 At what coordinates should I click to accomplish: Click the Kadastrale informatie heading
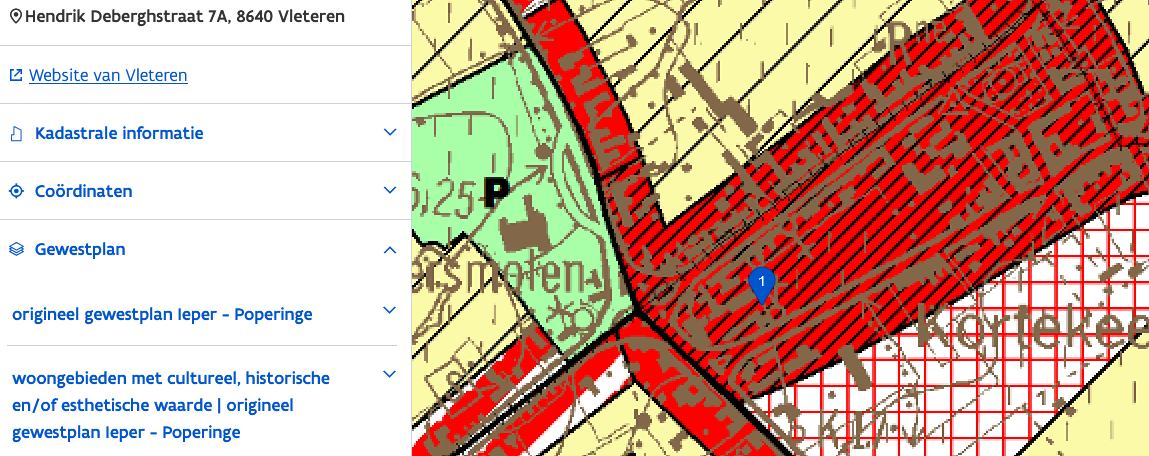(119, 133)
